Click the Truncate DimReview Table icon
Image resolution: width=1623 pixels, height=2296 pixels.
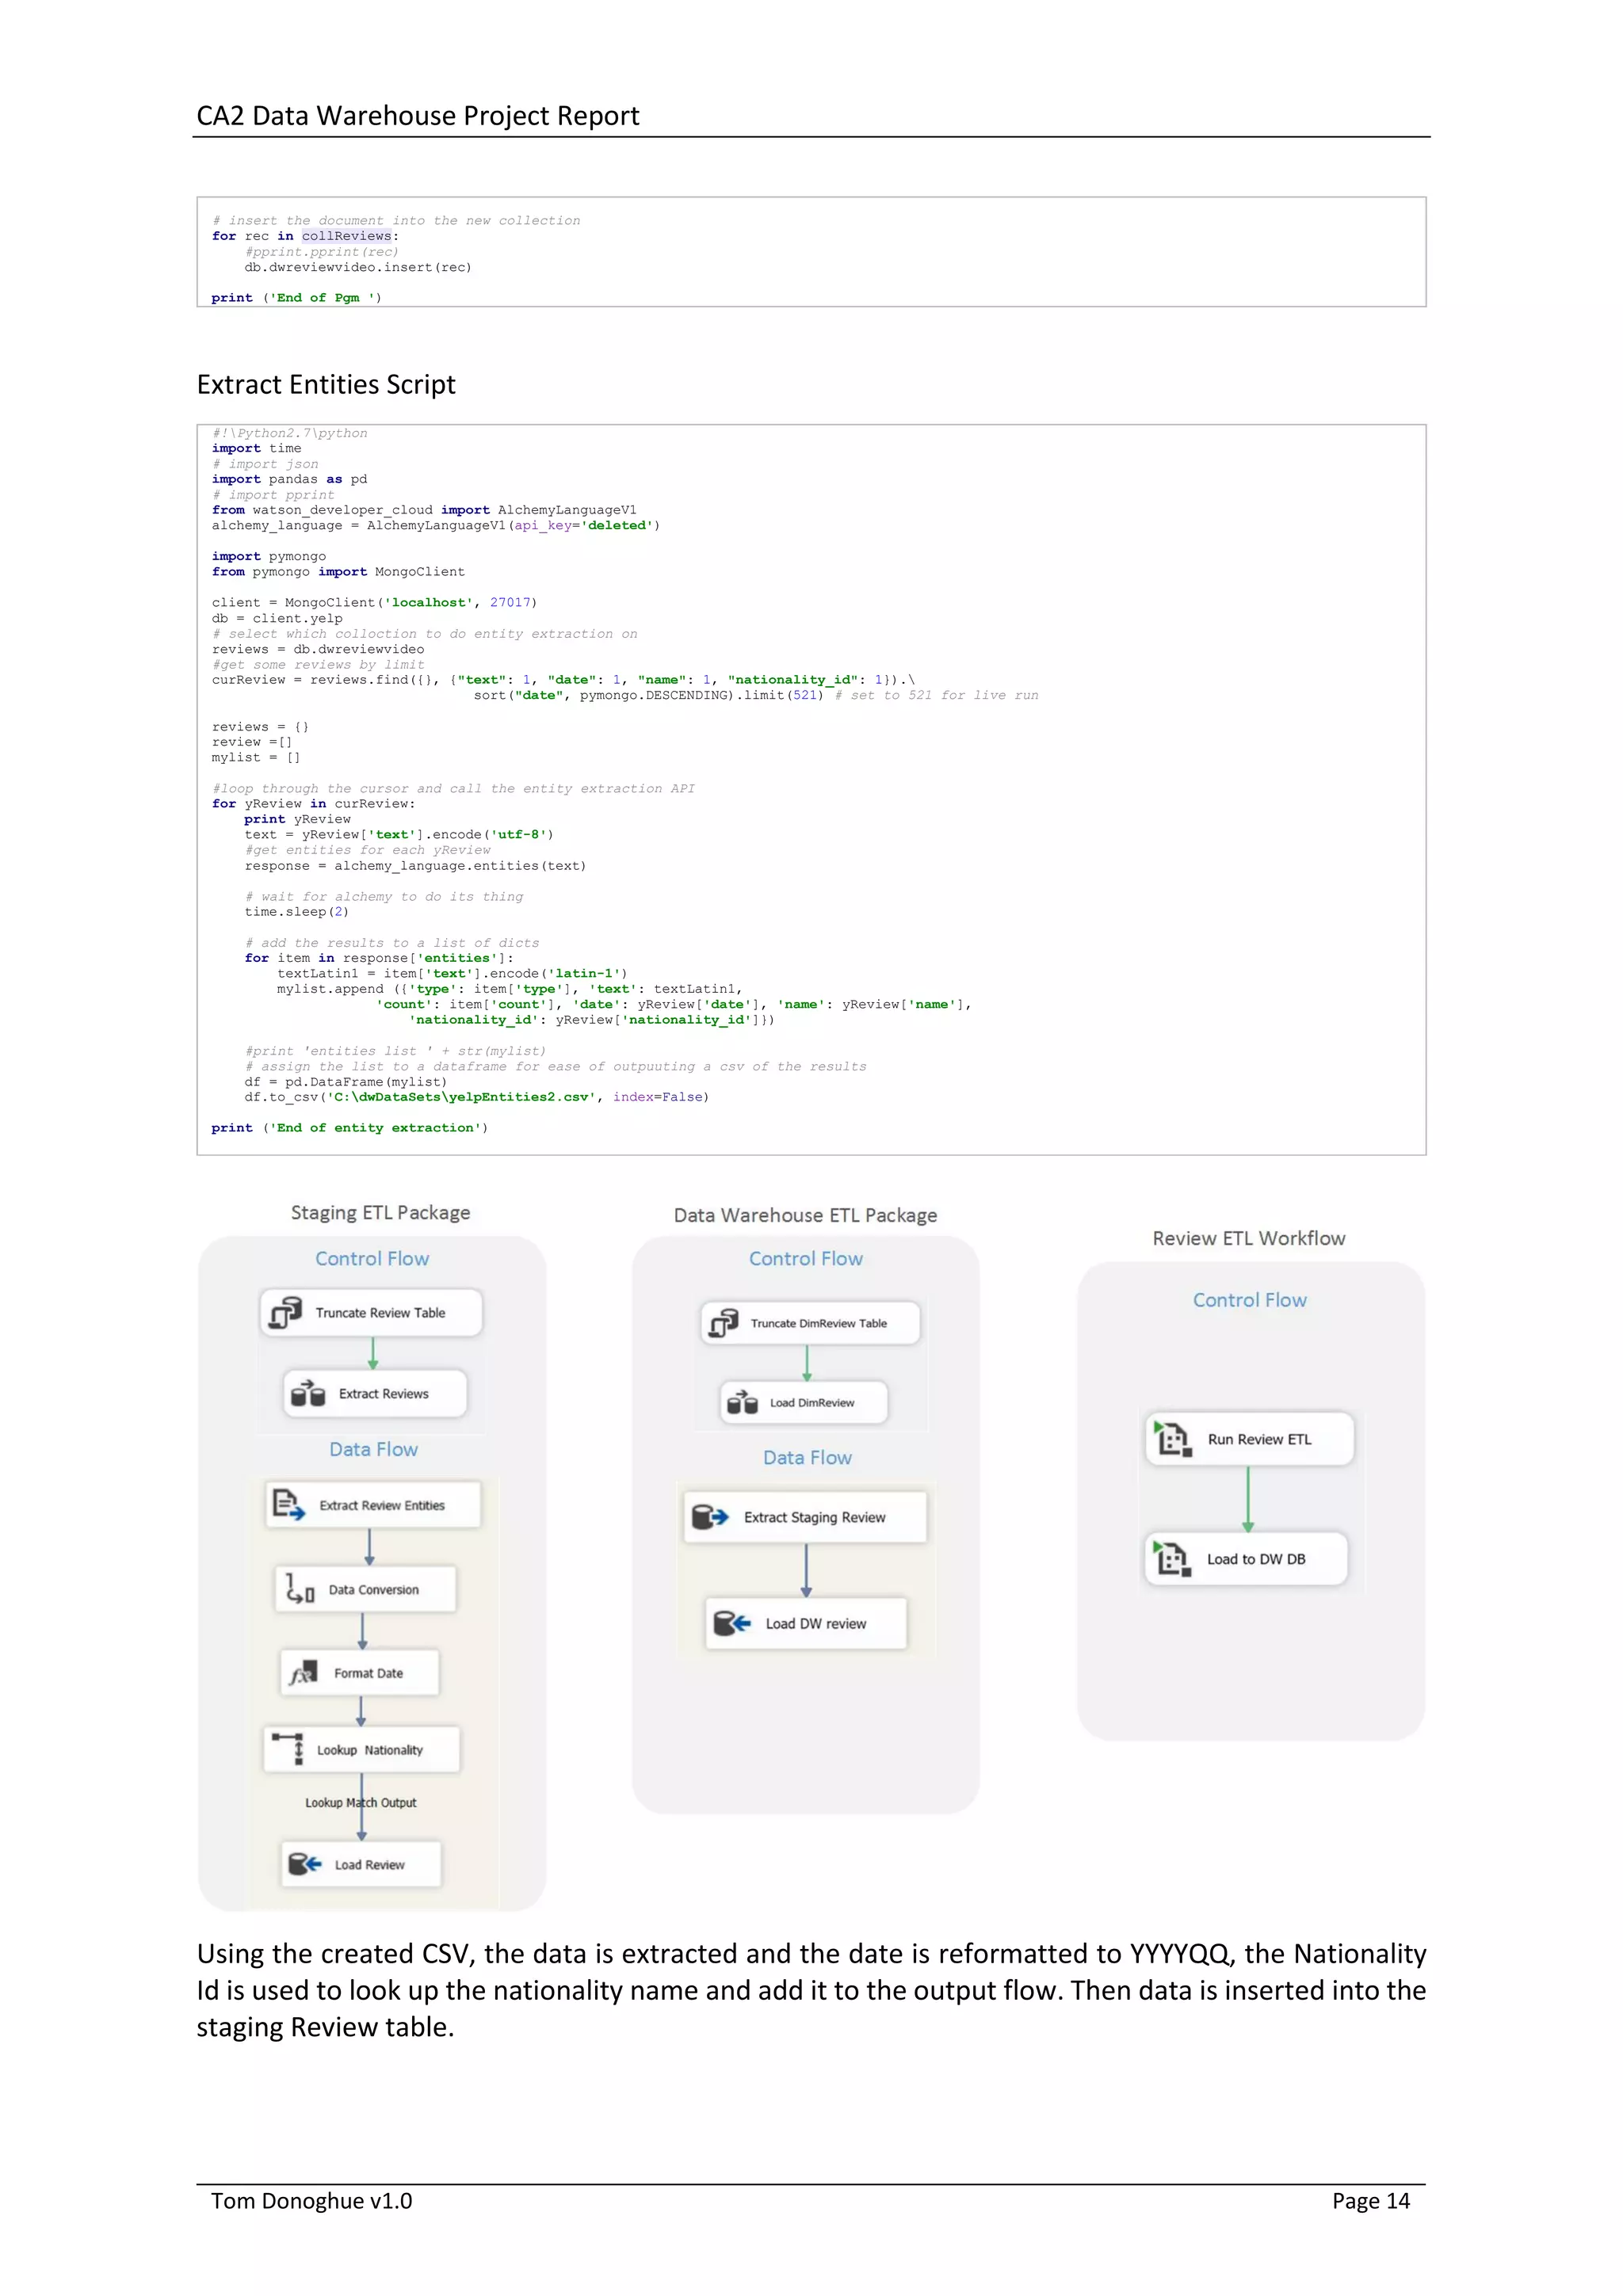(x=724, y=1322)
